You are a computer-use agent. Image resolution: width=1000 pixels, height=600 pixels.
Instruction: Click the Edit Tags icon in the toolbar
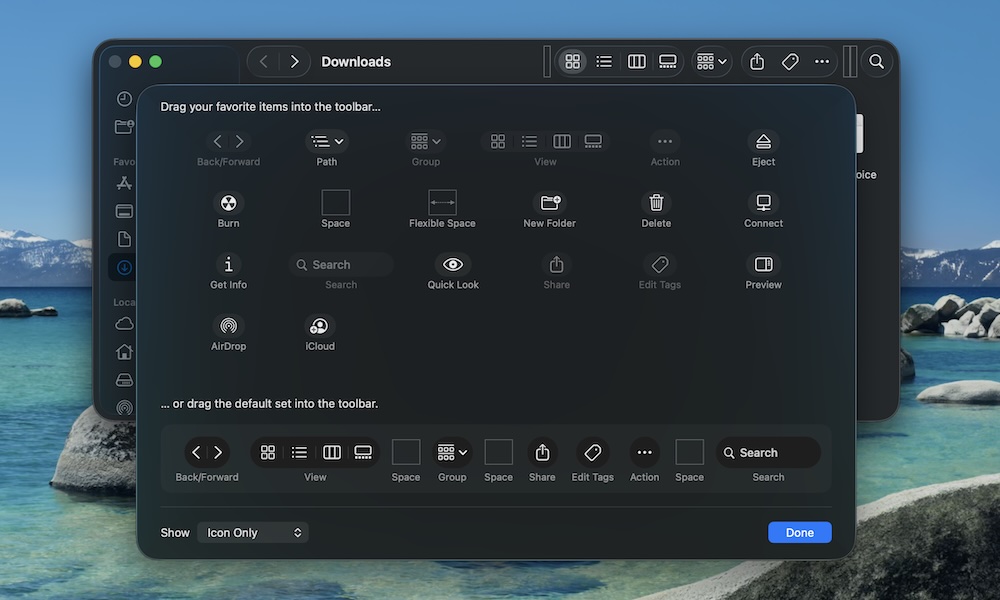(x=789, y=61)
